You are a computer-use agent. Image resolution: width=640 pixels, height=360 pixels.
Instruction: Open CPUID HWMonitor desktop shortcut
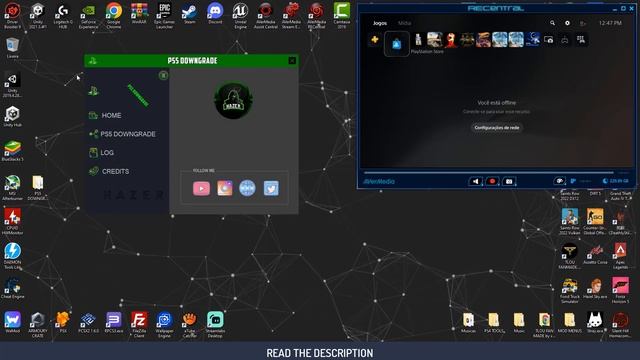(12, 222)
